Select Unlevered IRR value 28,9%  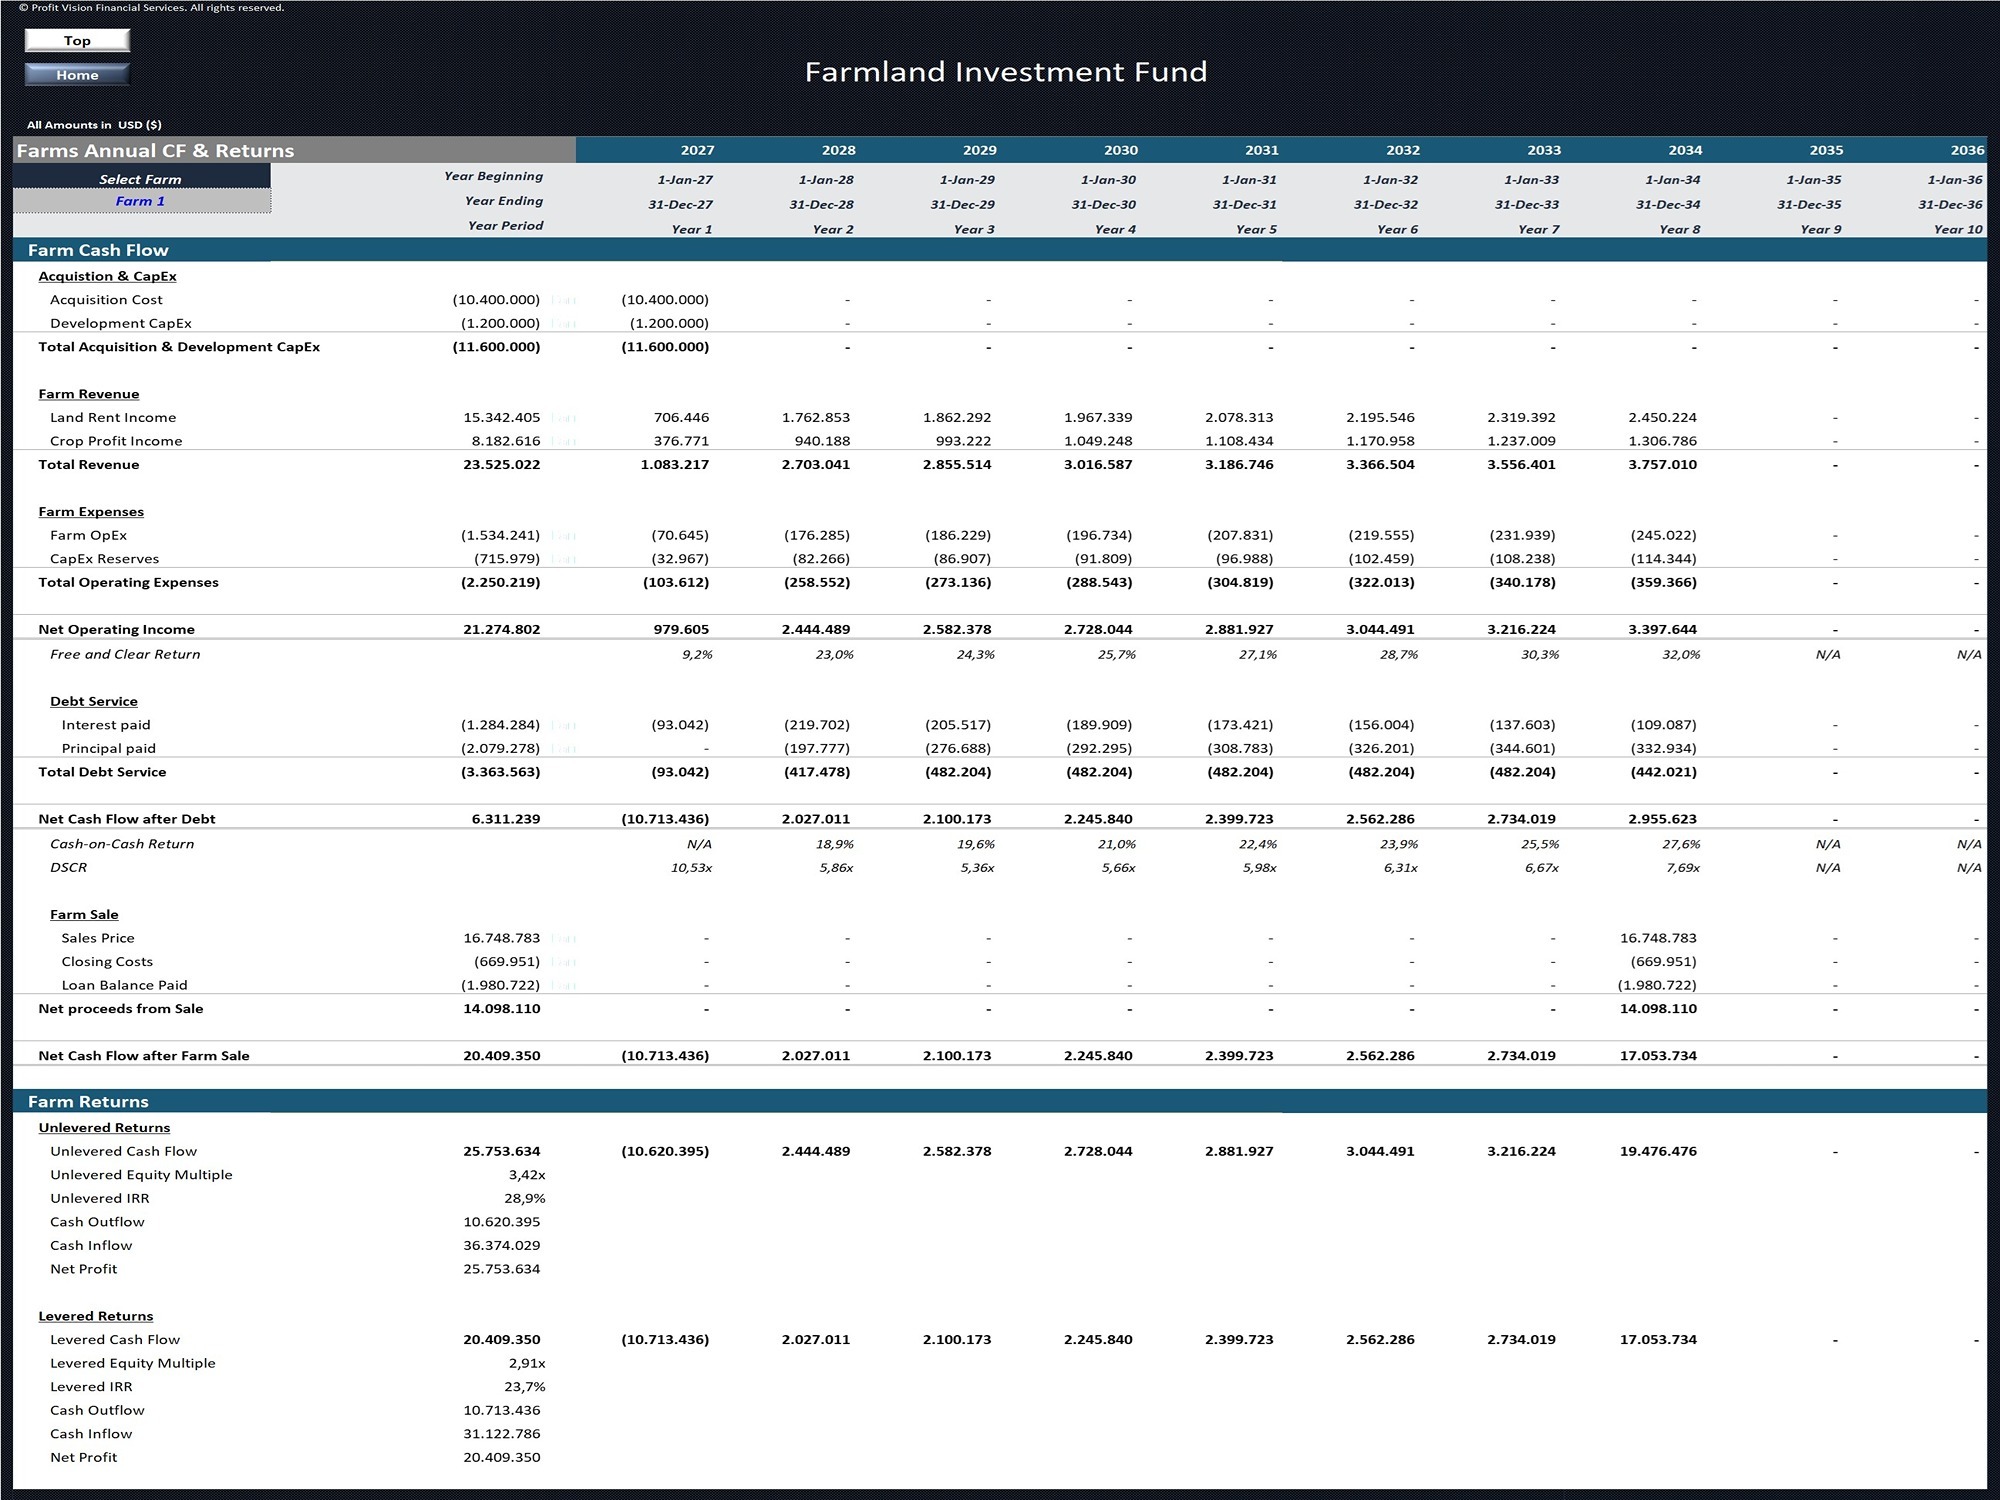point(524,1198)
